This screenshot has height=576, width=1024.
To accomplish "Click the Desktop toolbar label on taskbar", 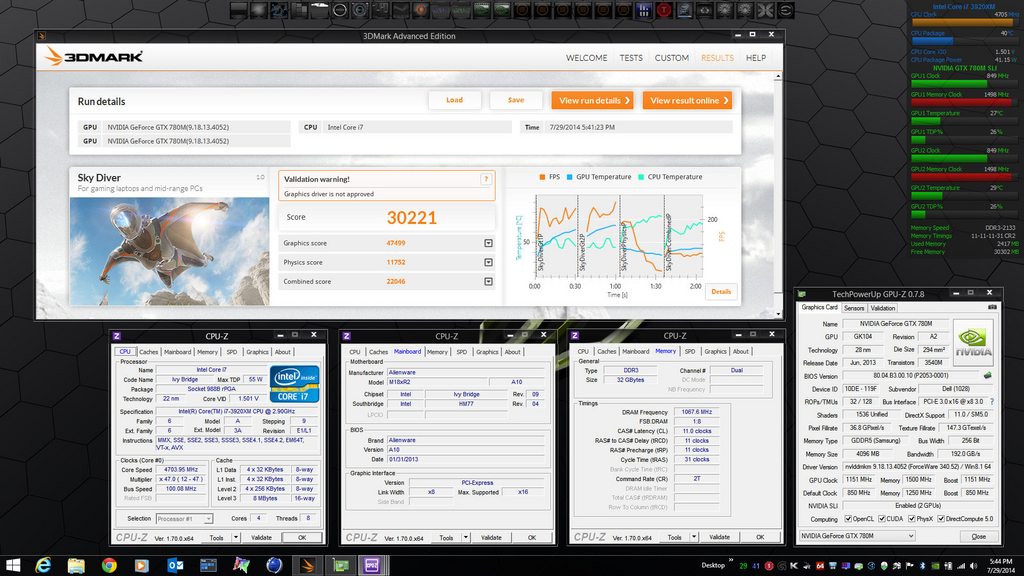I will coord(713,565).
